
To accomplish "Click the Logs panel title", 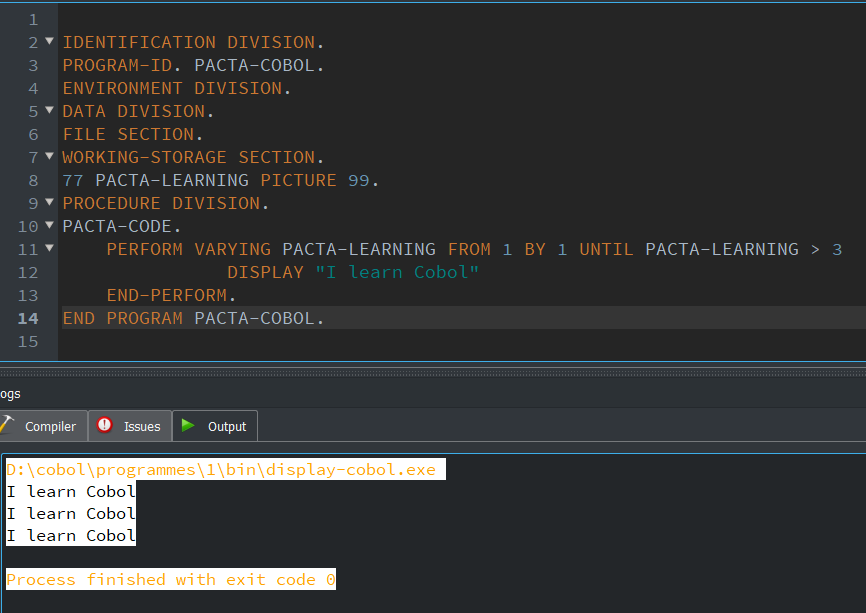I will [x=10, y=394].
